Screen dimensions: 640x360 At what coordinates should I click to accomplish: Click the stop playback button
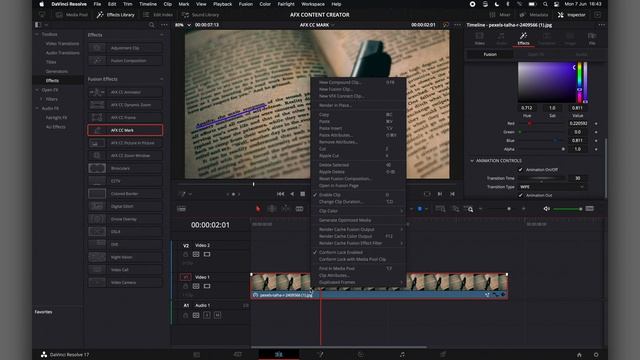(x=302, y=194)
